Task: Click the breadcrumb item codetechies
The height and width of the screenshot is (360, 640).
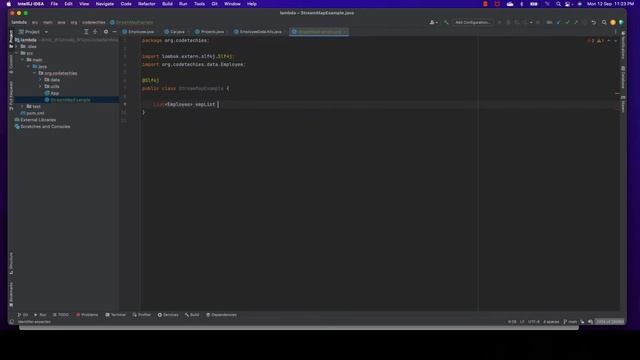Action: pos(93,22)
